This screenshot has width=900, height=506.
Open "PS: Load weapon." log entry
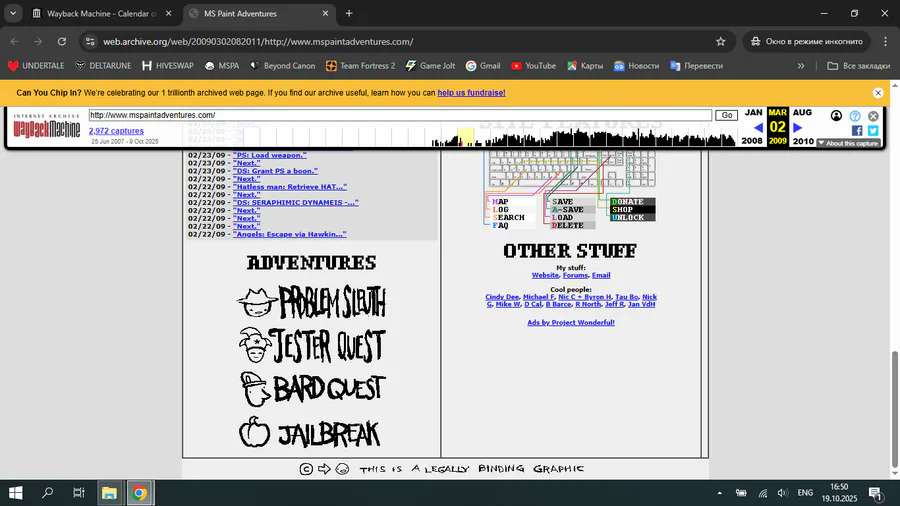click(x=269, y=155)
